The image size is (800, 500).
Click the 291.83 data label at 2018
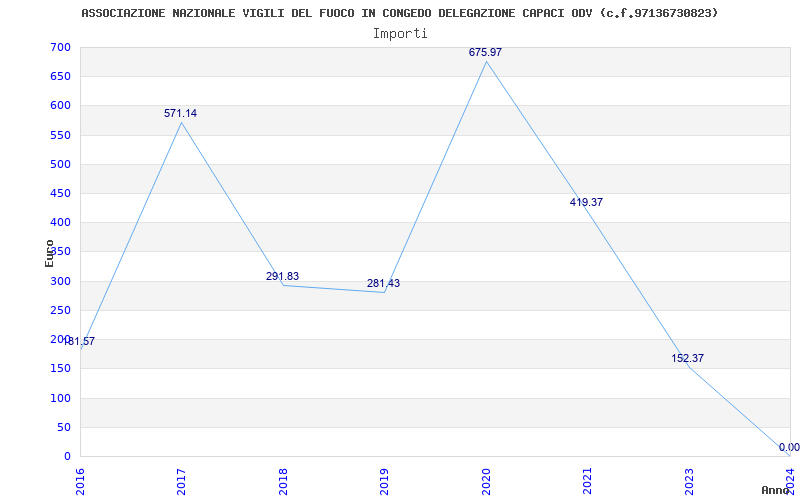[x=282, y=276]
